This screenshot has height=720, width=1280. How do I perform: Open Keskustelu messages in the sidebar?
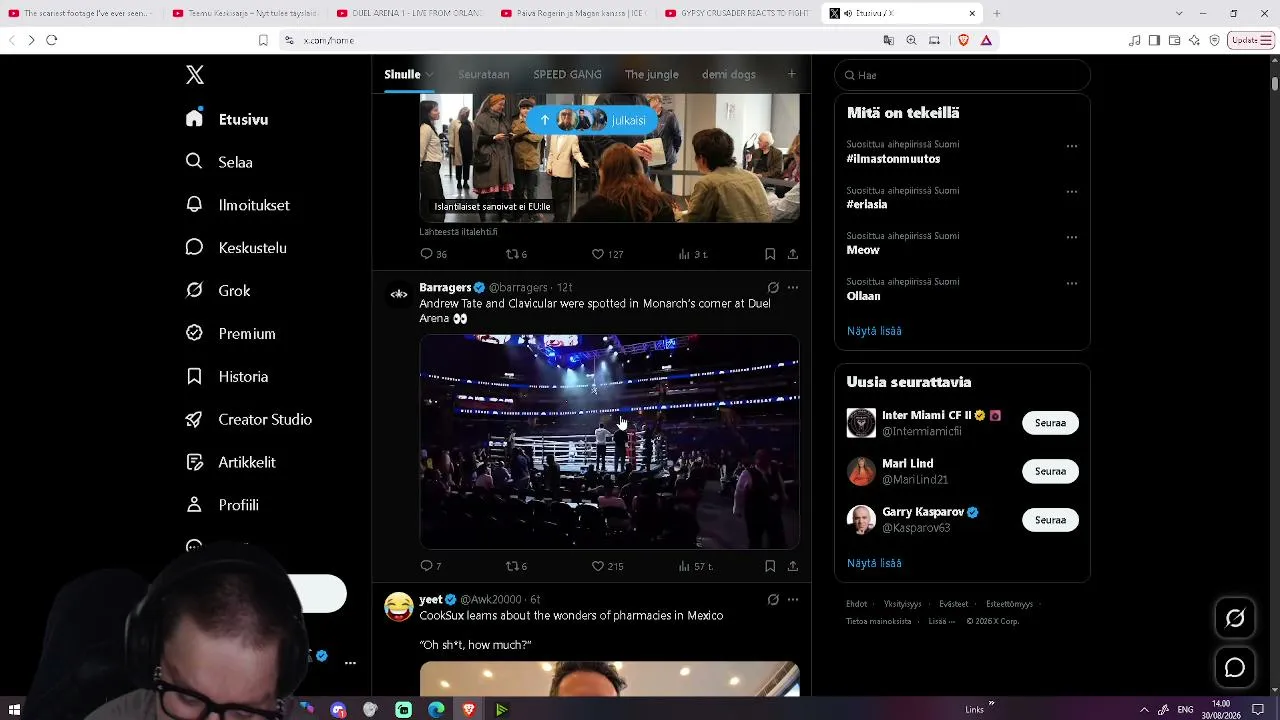[x=236, y=248]
